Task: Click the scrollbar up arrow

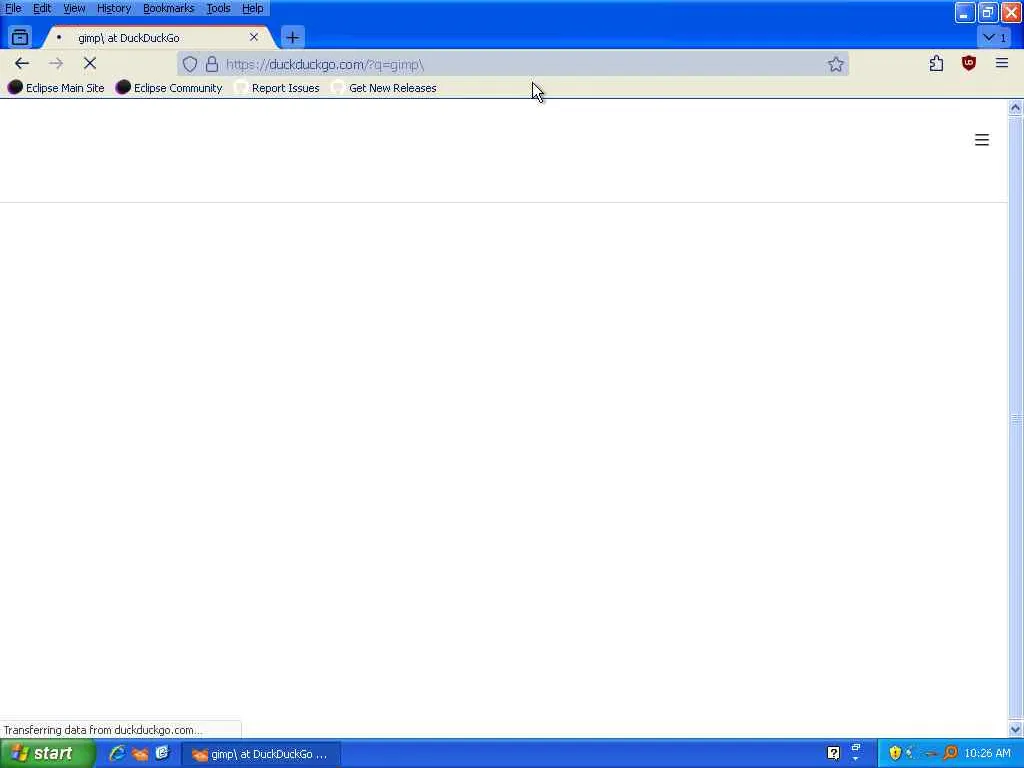Action: [x=1016, y=108]
